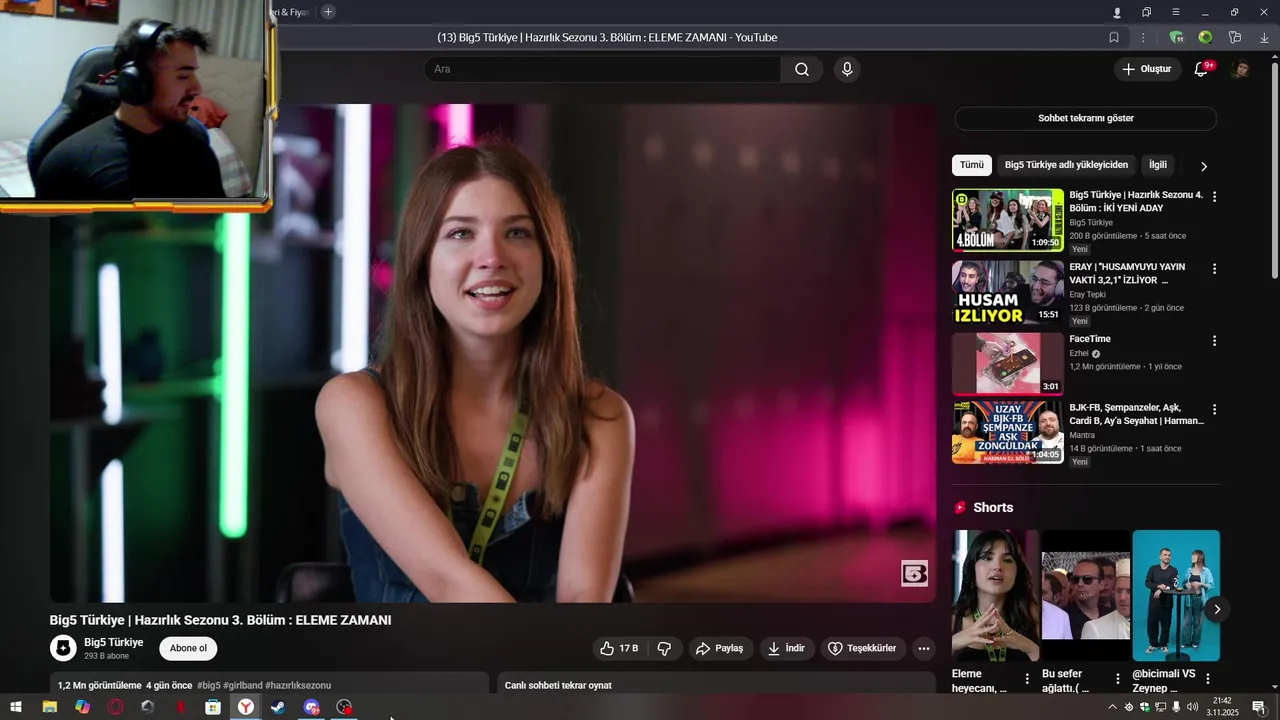Open the browser hamburger menu

[x=1176, y=12]
